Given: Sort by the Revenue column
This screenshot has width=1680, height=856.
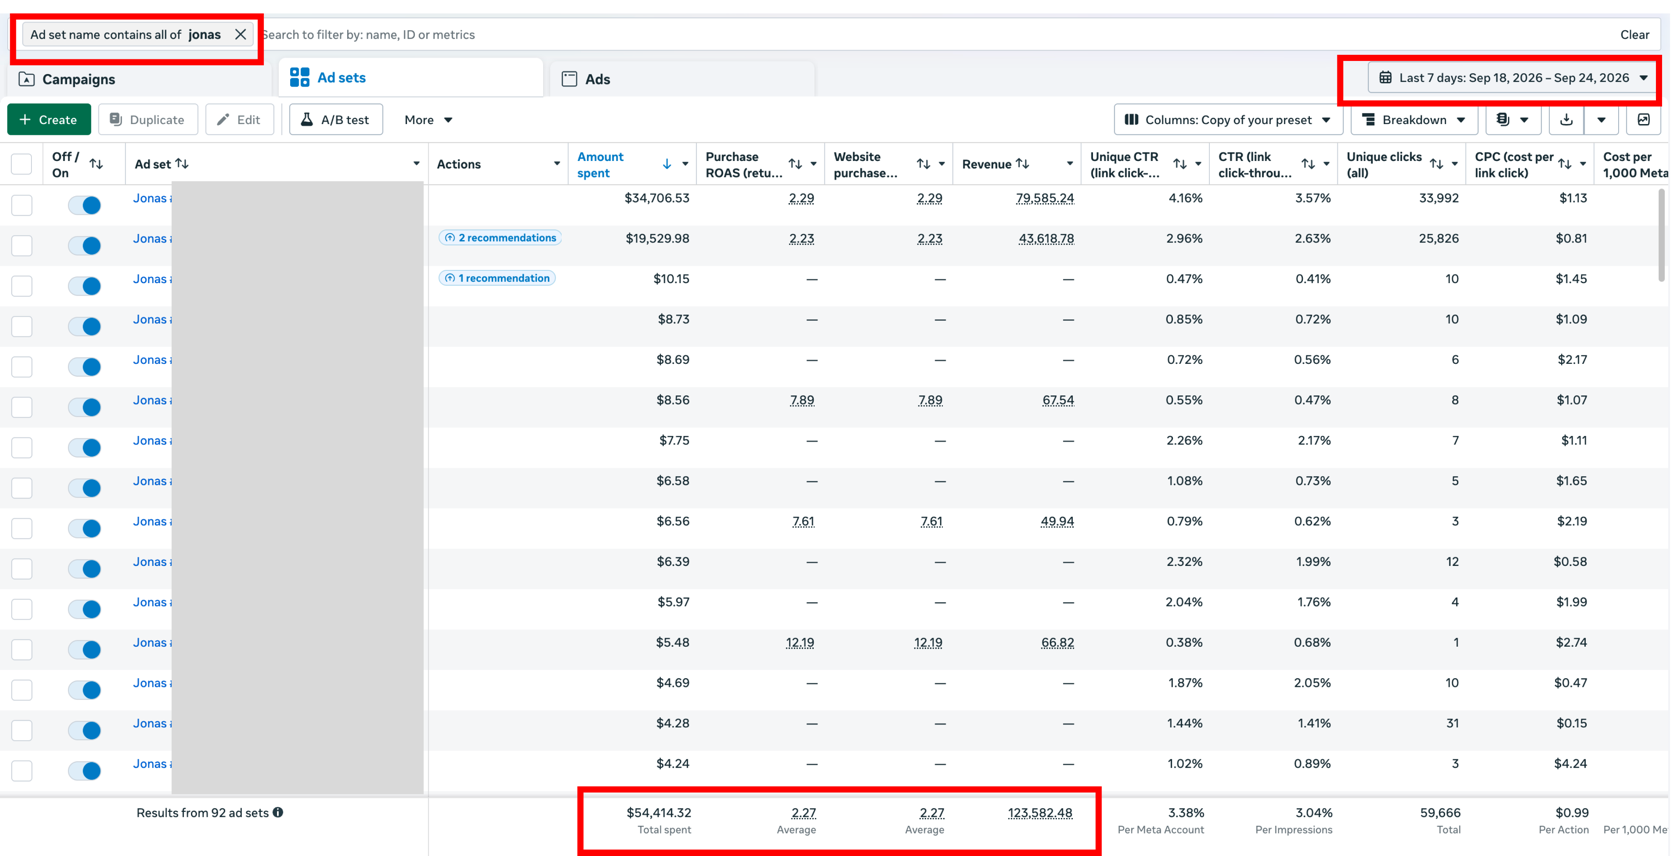Looking at the screenshot, I should click(x=1022, y=164).
